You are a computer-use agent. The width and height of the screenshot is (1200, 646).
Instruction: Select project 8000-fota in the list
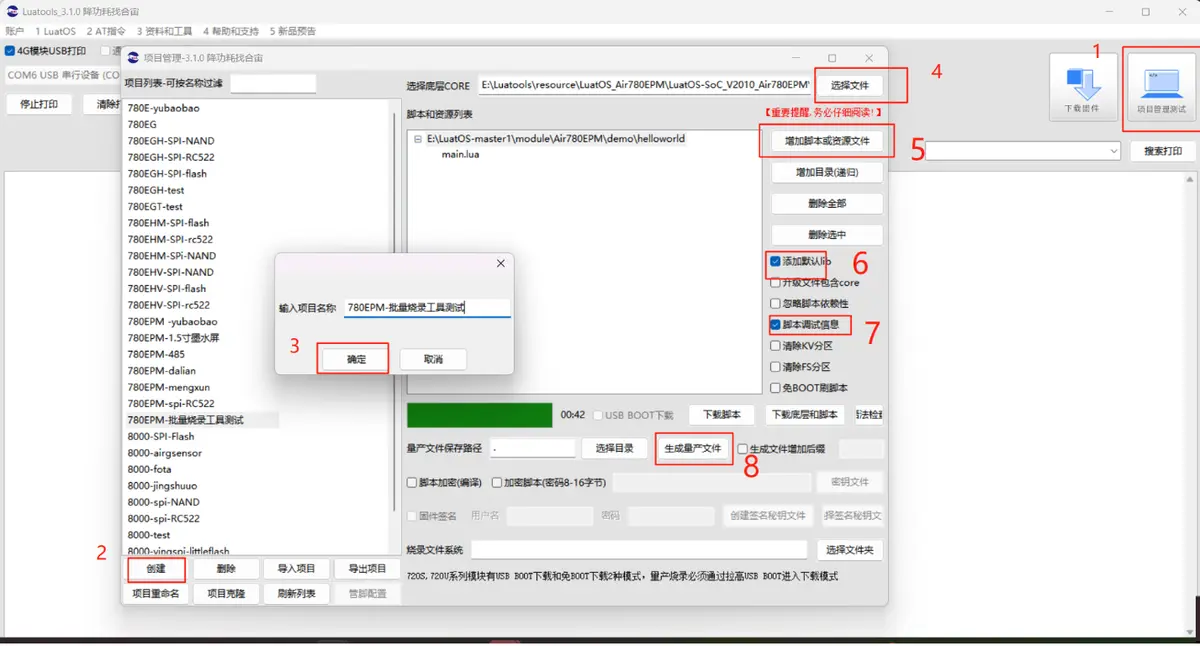tap(150, 469)
